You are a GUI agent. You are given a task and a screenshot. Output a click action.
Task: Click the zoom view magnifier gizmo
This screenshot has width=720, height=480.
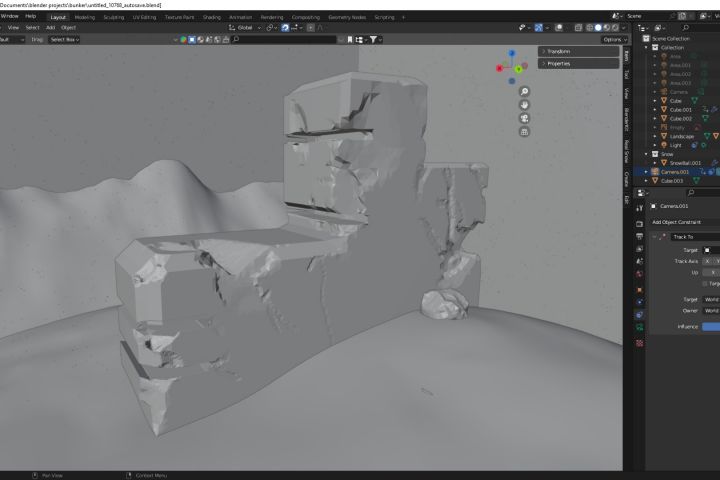pyautogui.click(x=524, y=92)
